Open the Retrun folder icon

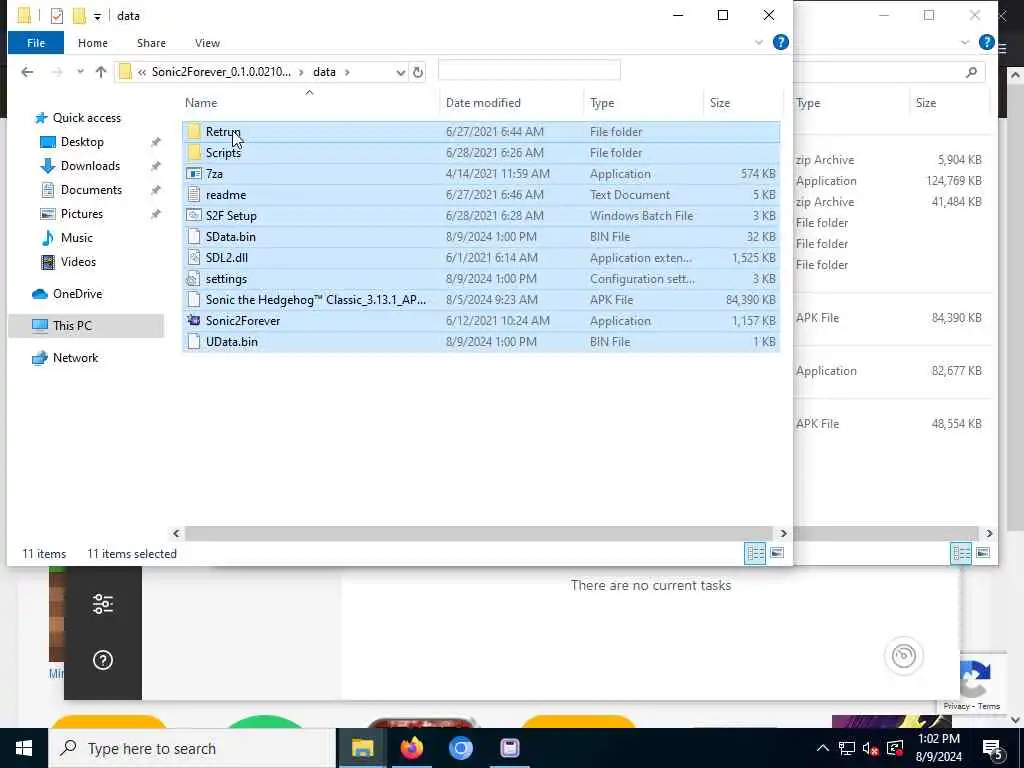click(194, 131)
